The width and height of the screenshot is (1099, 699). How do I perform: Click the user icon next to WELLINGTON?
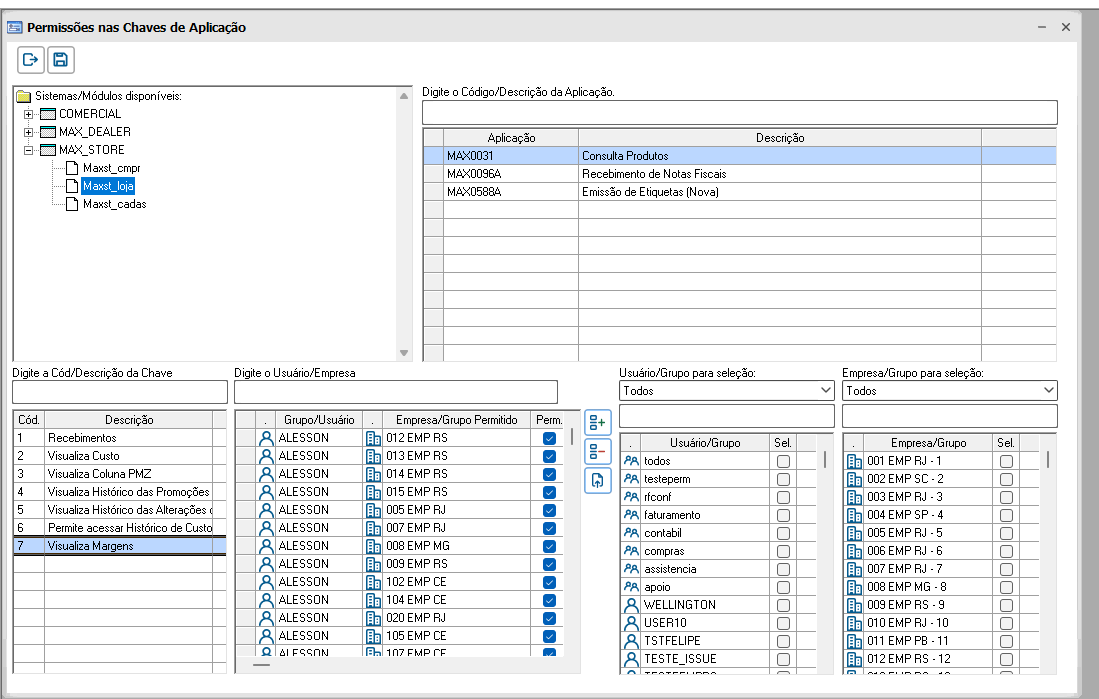631,605
